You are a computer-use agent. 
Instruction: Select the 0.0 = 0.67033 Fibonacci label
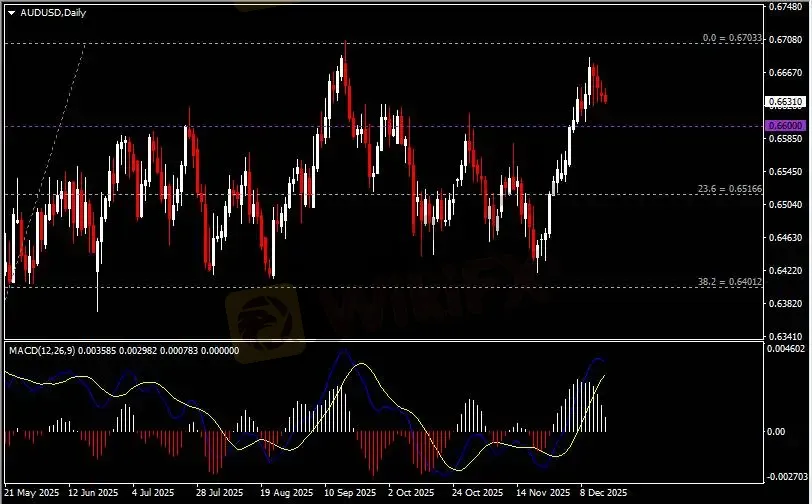733,38
